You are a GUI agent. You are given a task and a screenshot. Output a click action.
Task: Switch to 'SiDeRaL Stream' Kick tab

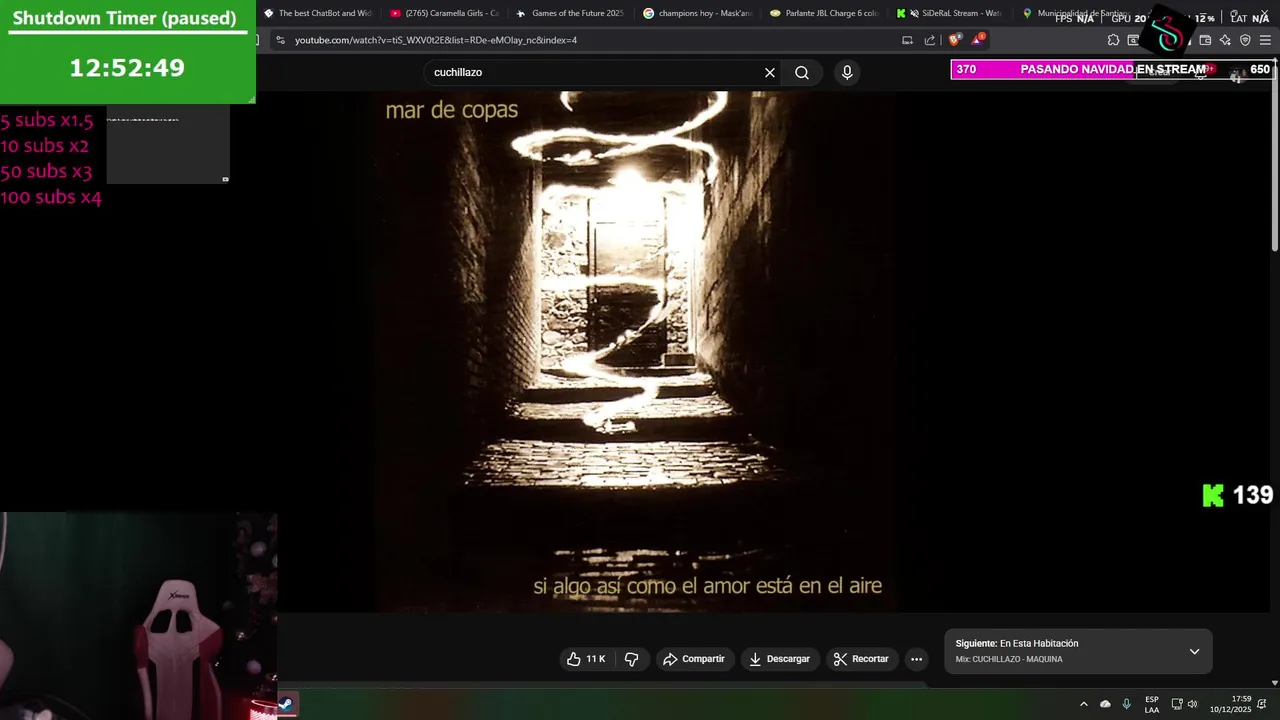tap(951, 14)
